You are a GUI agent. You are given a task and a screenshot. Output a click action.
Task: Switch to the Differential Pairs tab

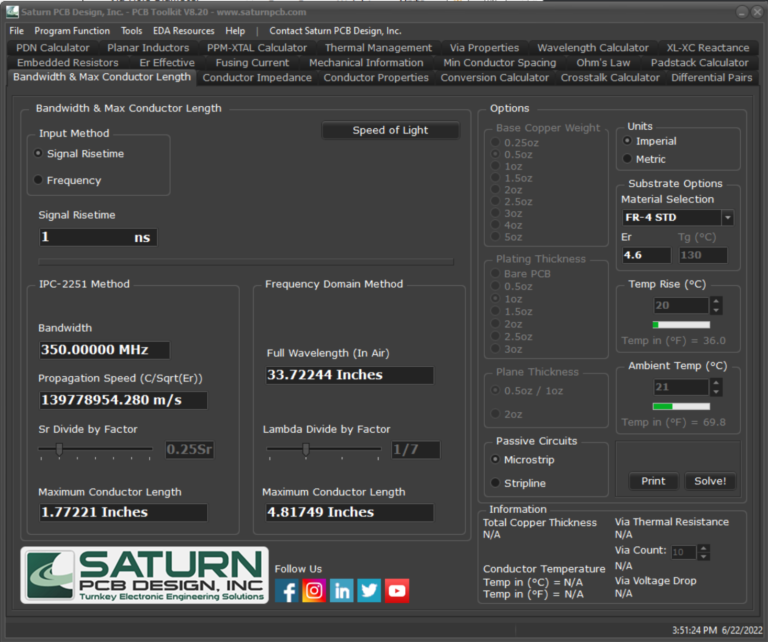point(711,77)
